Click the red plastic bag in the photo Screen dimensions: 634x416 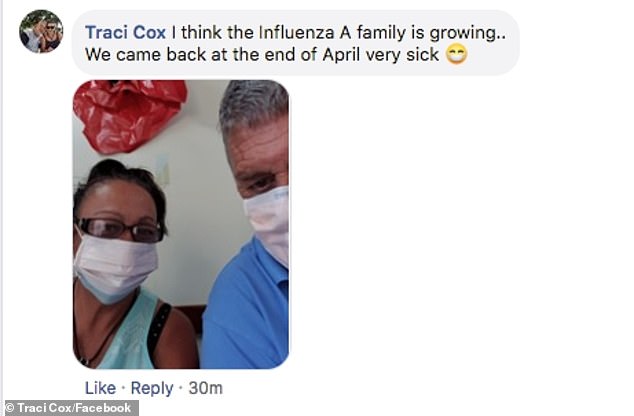(x=129, y=115)
